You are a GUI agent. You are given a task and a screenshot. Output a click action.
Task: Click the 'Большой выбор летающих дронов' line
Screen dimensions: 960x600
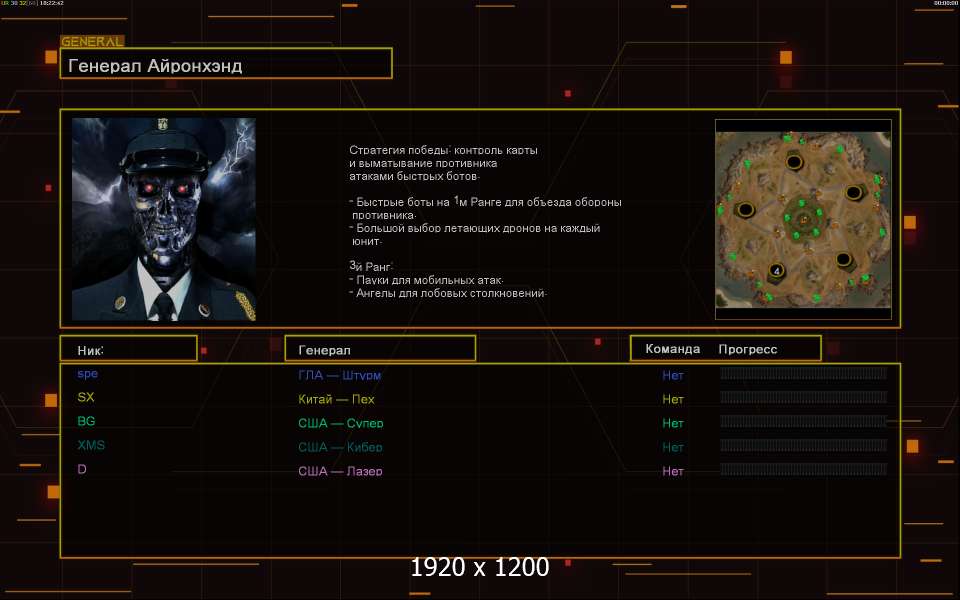click(x=474, y=228)
